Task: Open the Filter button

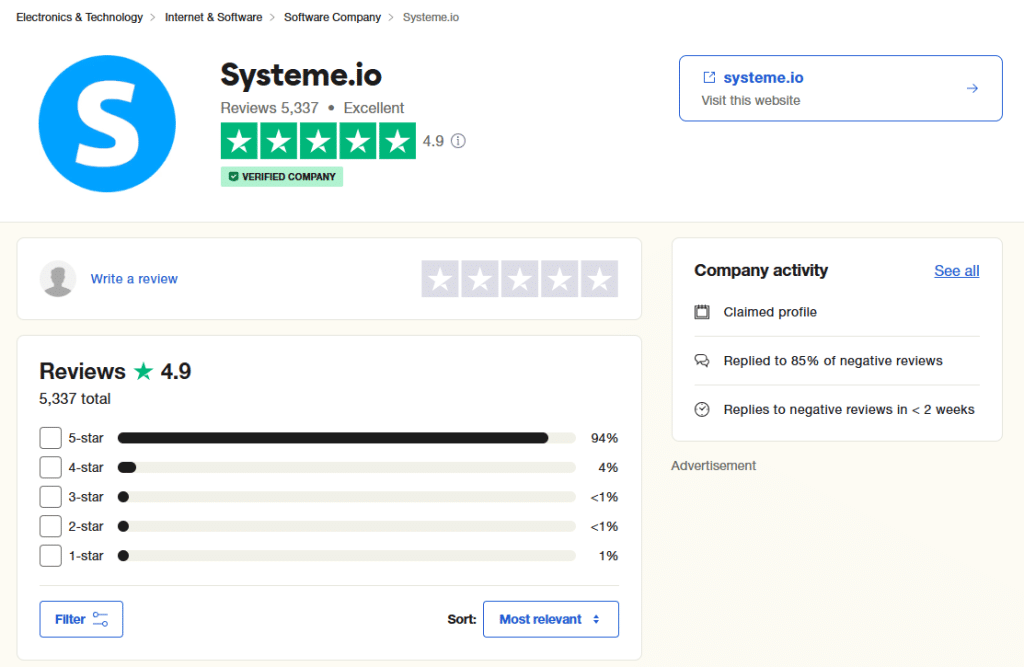Action: coord(81,619)
